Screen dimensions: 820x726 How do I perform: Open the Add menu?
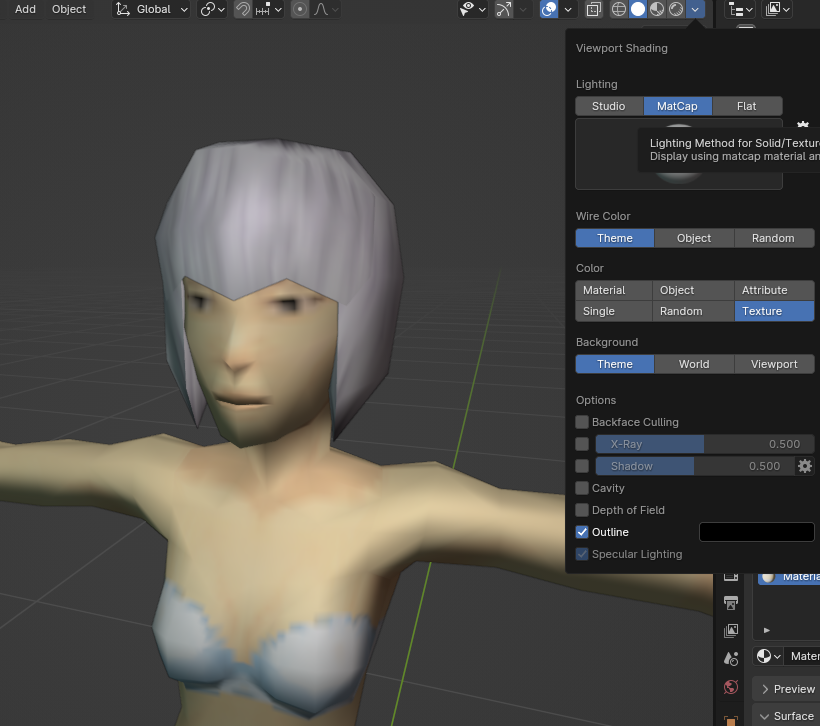(x=25, y=9)
